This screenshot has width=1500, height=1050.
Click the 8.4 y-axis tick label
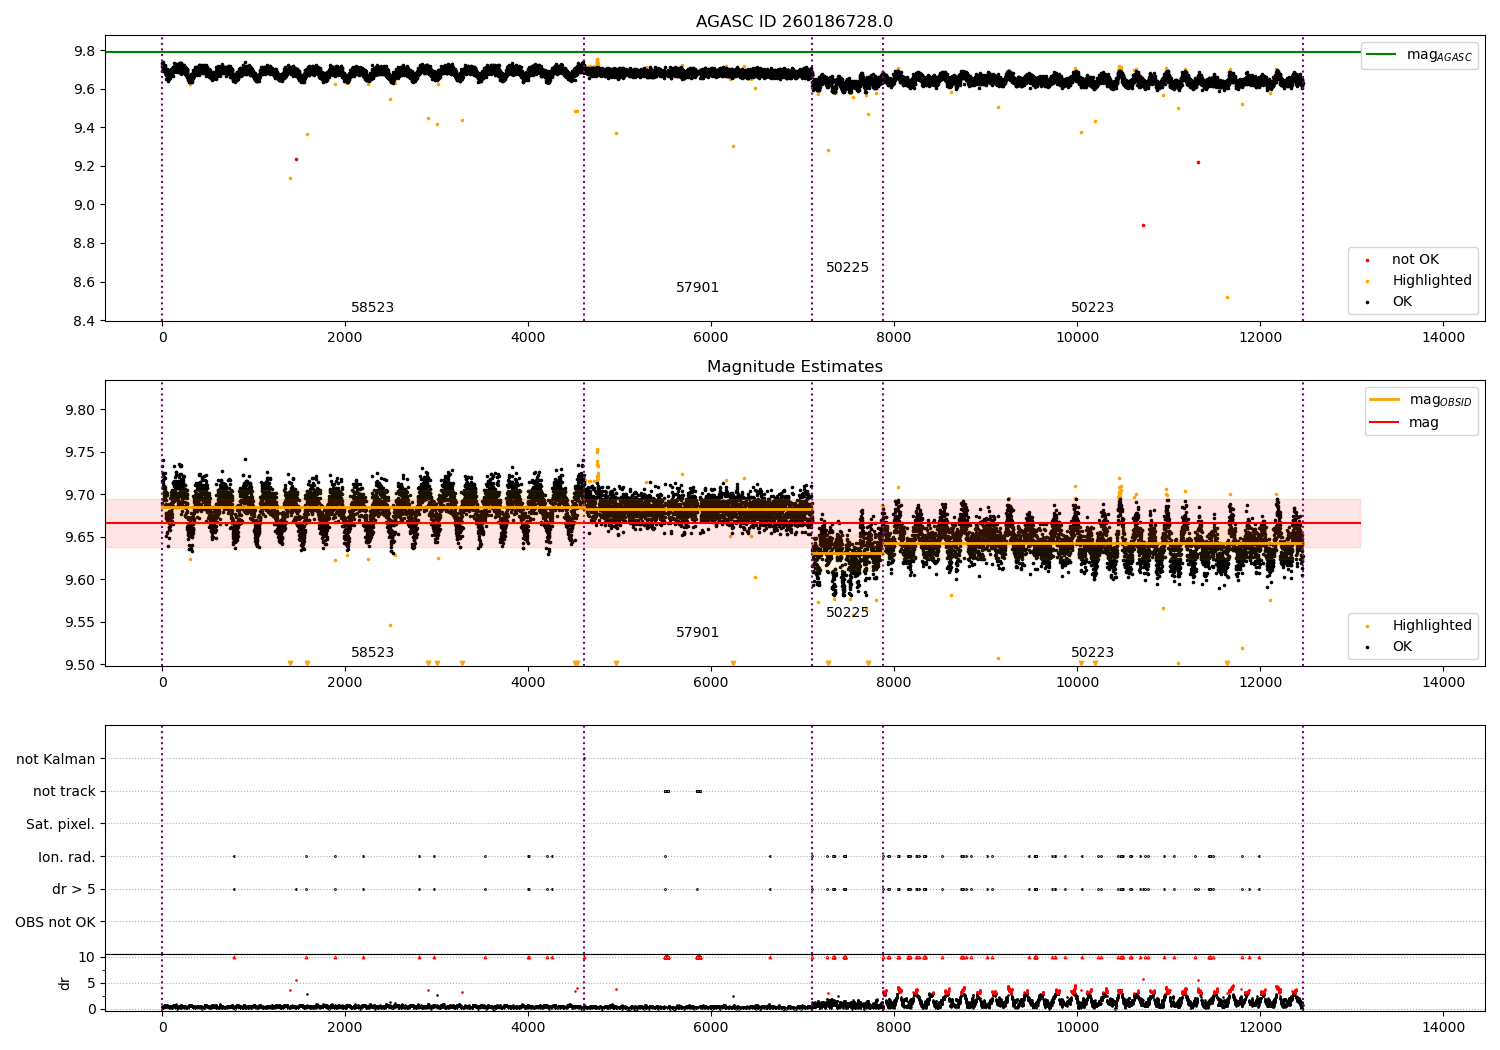pyautogui.click(x=85, y=321)
